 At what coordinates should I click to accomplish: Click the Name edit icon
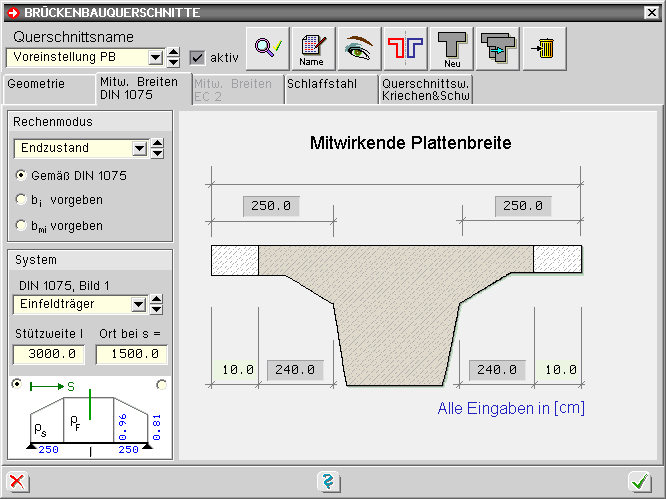pyautogui.click(x=313, y=47)
